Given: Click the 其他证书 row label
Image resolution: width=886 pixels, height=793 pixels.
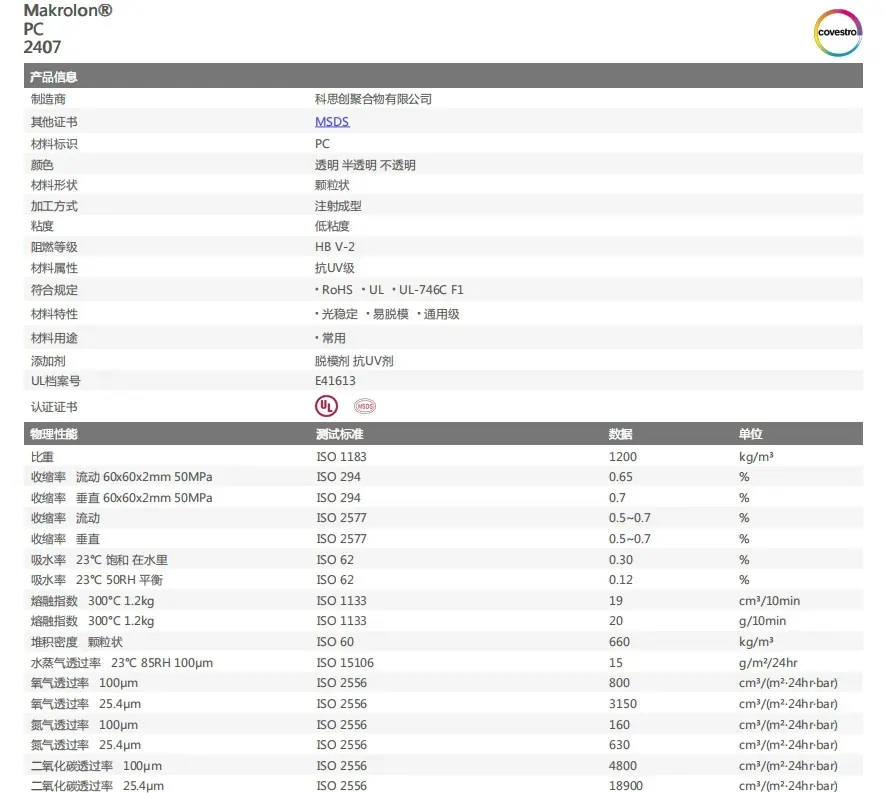Looking at the screenshot, I should 54,122.
